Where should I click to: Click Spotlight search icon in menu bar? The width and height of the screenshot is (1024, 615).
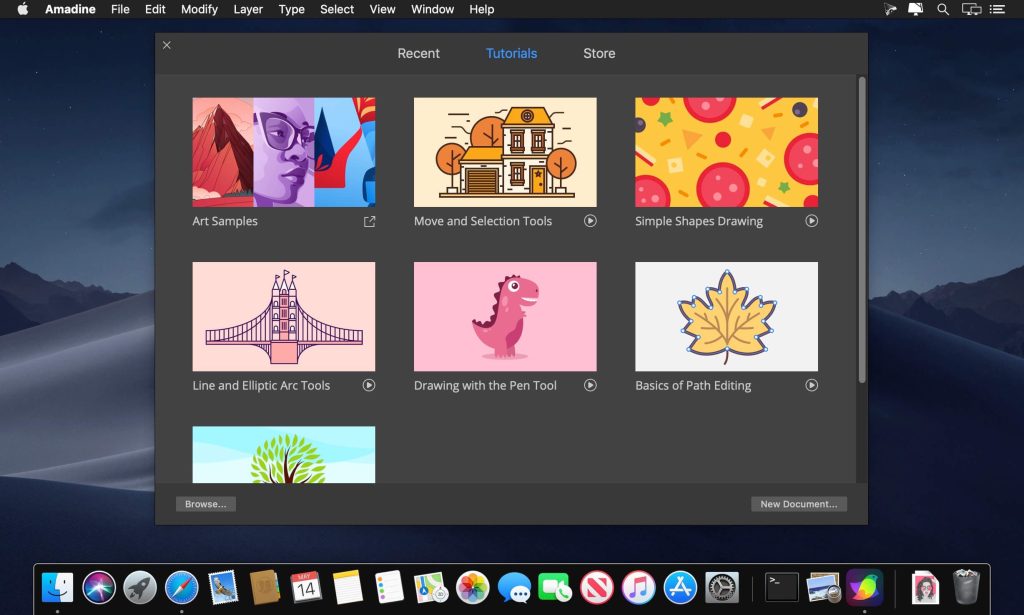[942, 9]
